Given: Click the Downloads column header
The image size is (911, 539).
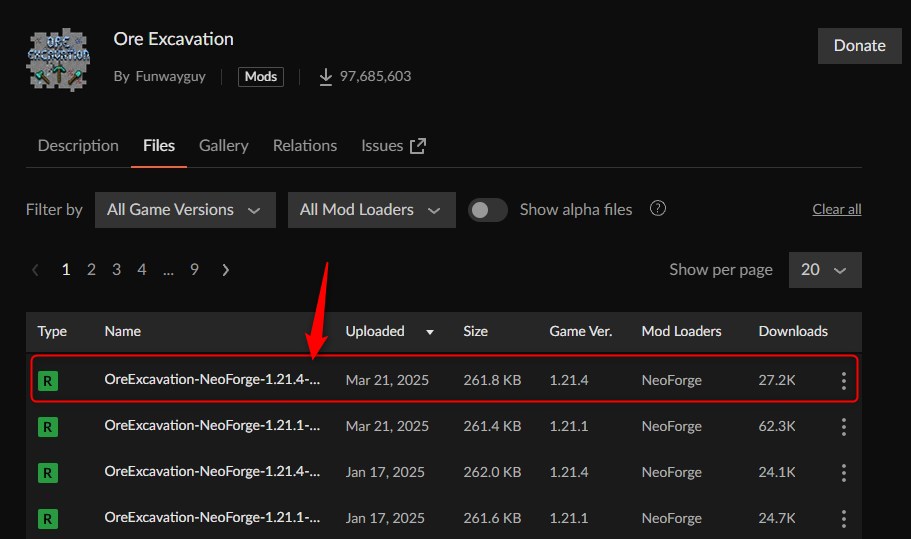Looking at the screenshot, I should (793, 332).
